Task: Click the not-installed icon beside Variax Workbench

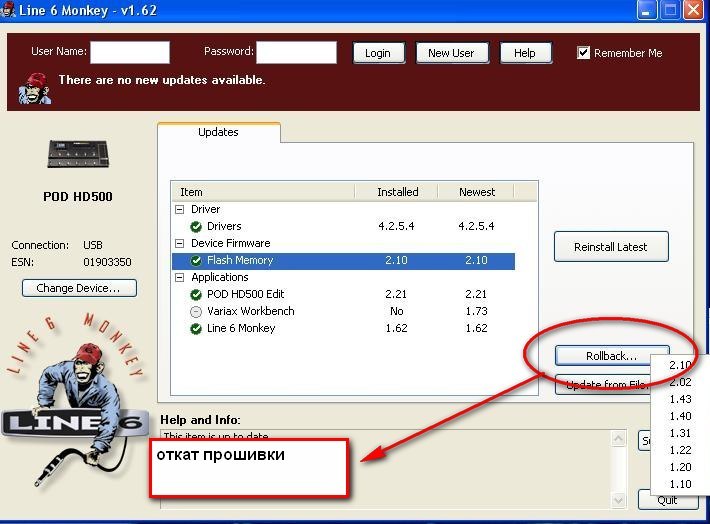Action: 196,312
